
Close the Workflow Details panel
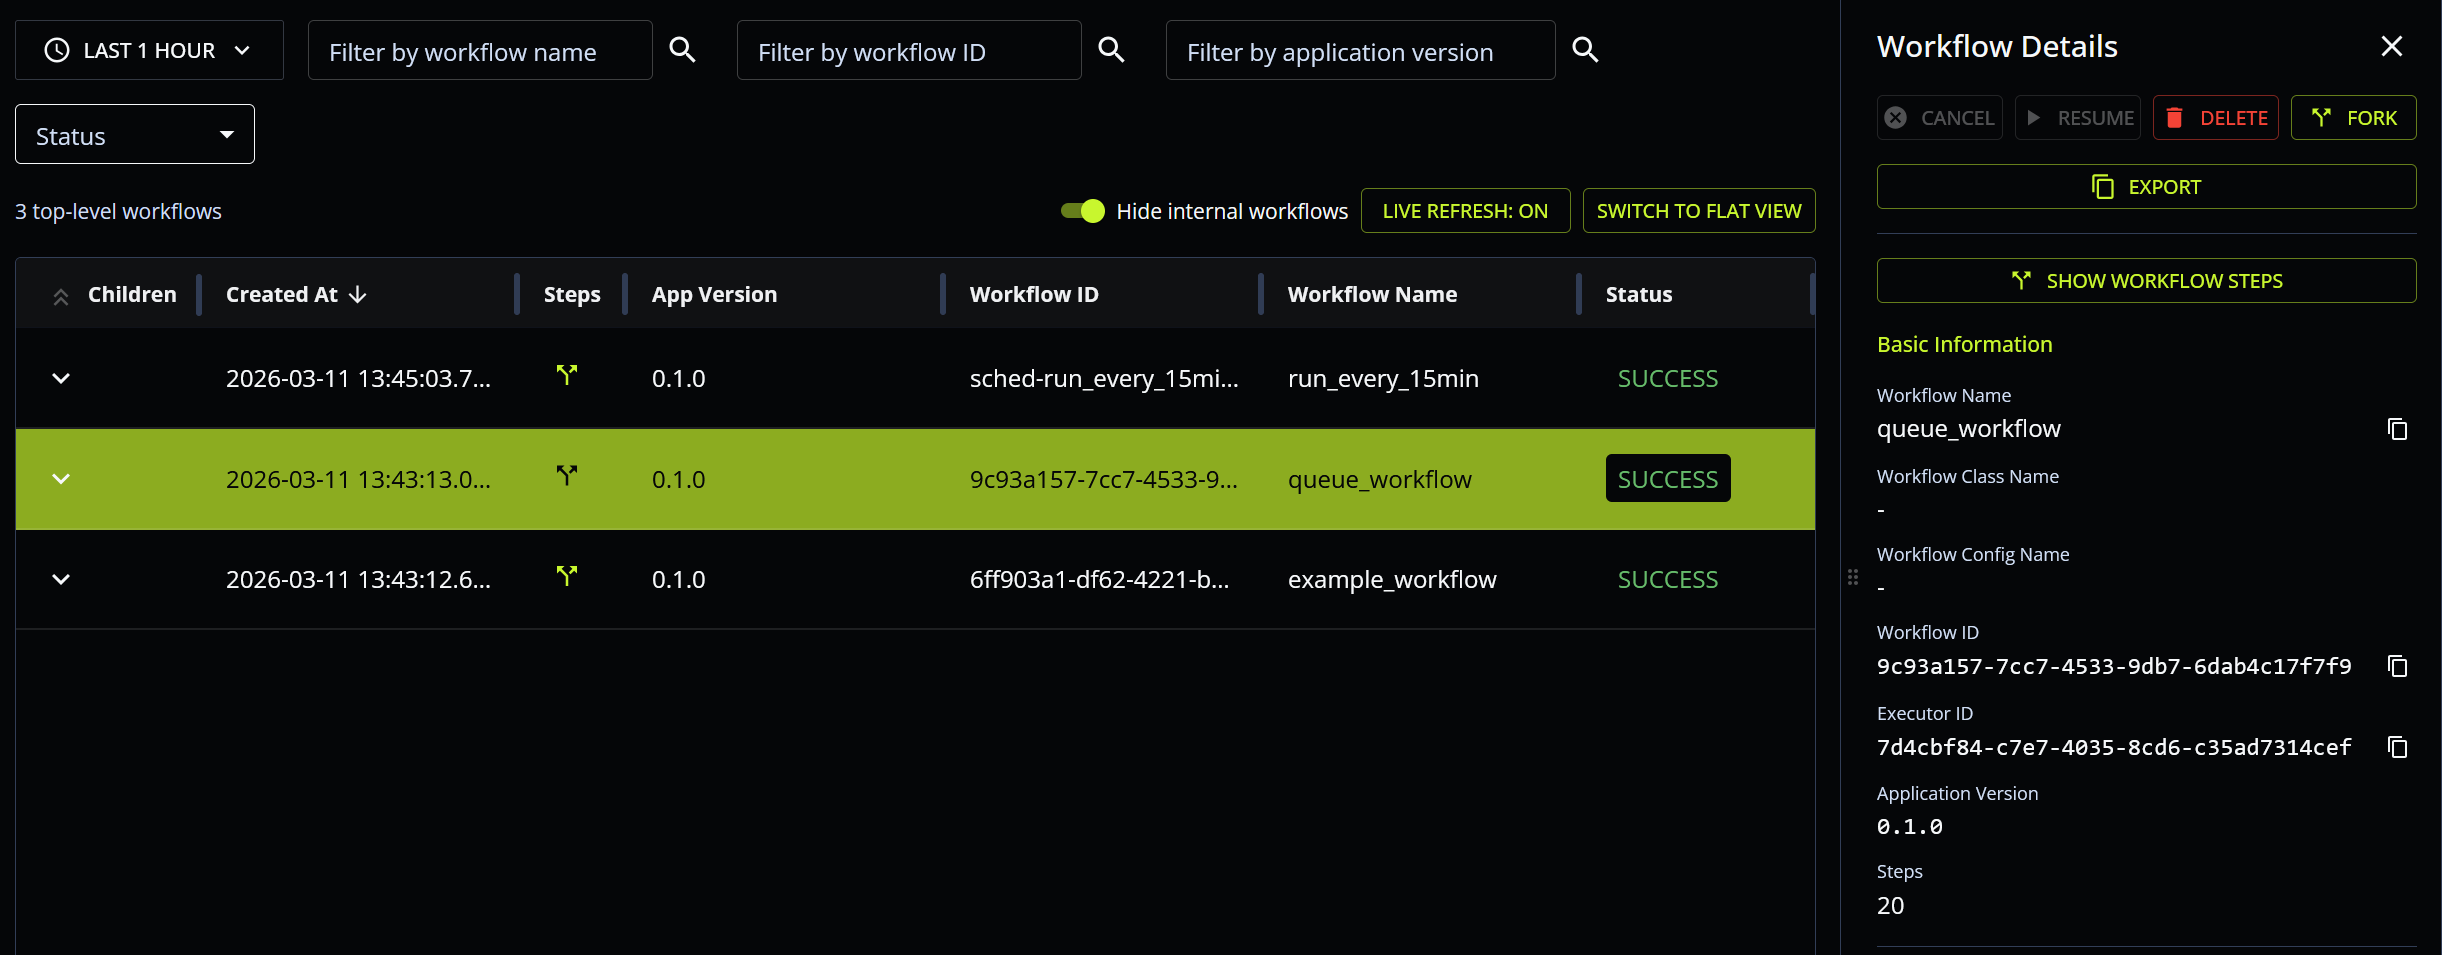(x=2391, y=47)
